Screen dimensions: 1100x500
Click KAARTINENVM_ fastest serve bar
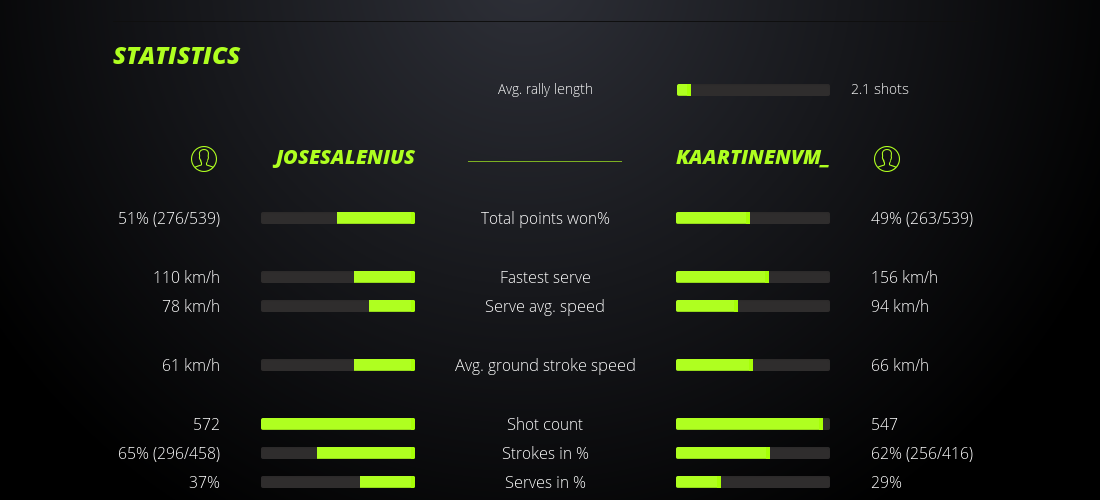click(x=753, y=277)
